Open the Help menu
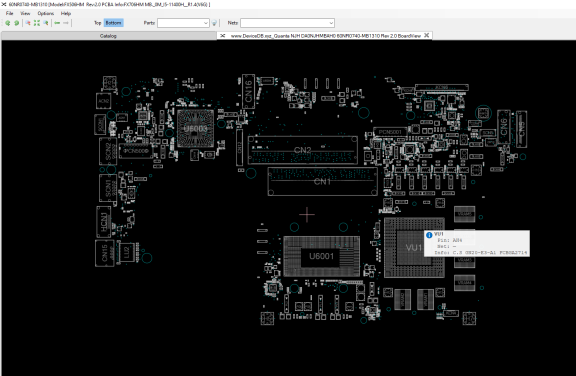 click(66, 14)
